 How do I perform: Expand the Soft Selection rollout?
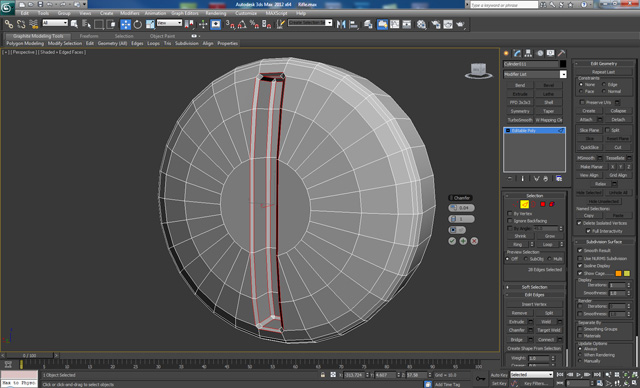pos(535,287)
